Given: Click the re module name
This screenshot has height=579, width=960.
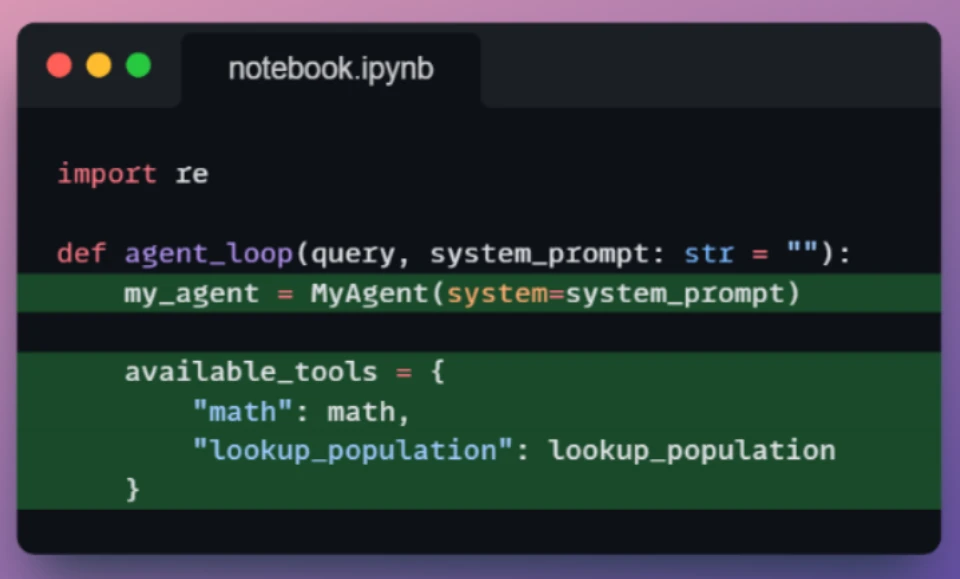Looking at the screenshot, I should coord(192,174).
